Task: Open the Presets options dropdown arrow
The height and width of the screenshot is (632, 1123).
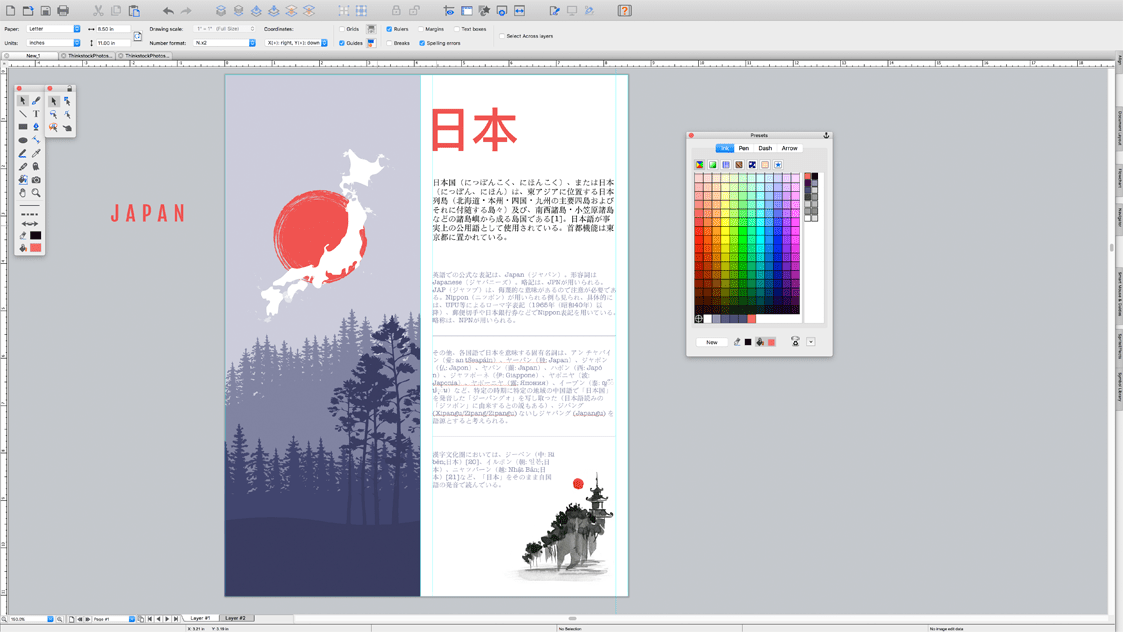Action: click(811, 343)
